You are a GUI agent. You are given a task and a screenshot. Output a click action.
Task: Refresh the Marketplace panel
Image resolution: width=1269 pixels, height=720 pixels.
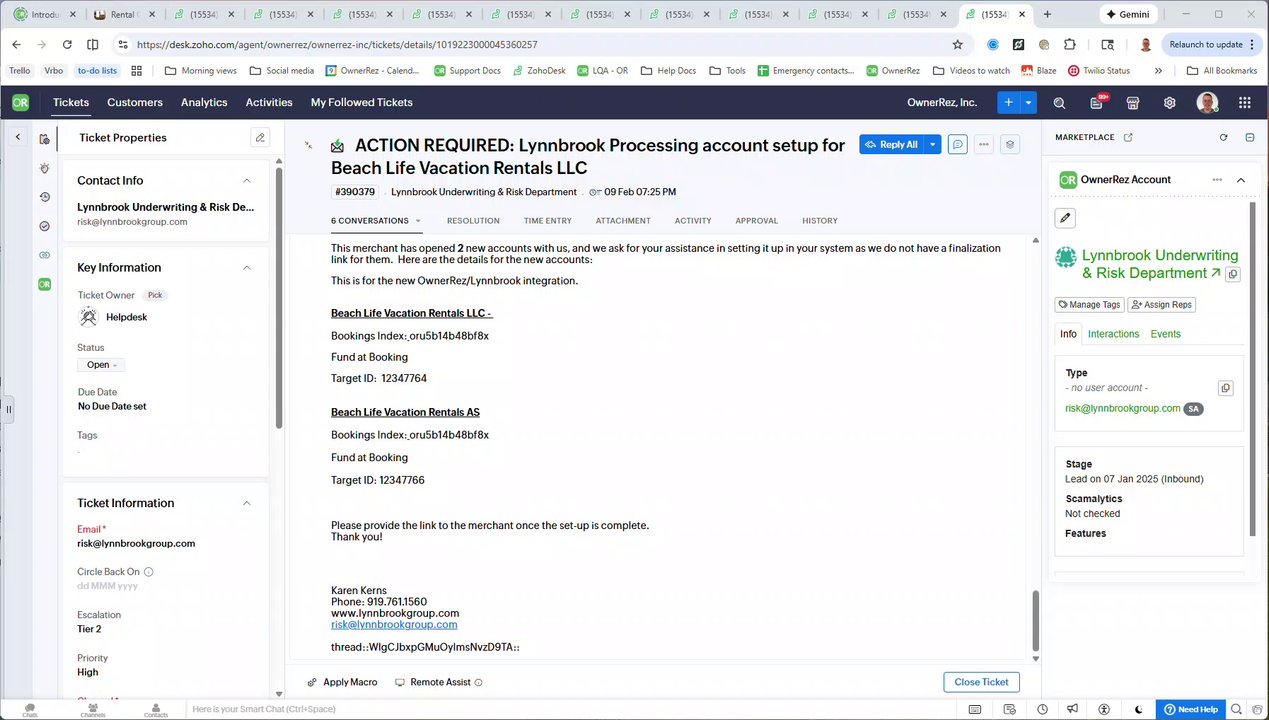(x=1223, y=137)
